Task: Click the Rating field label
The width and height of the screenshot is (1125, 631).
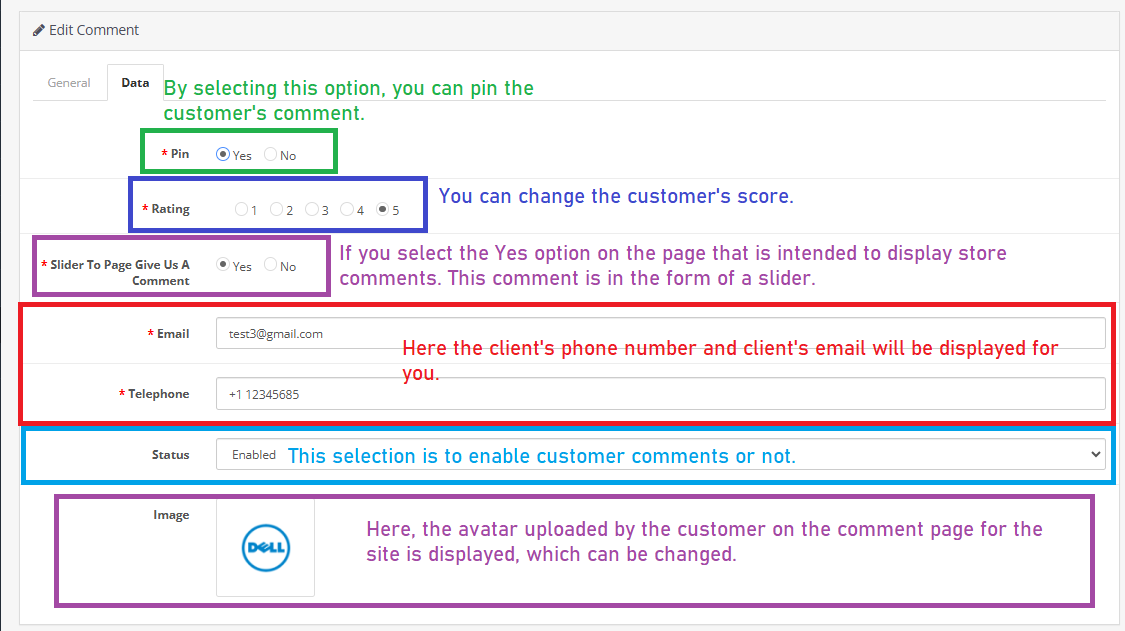Action: click(x=170, y=210)
